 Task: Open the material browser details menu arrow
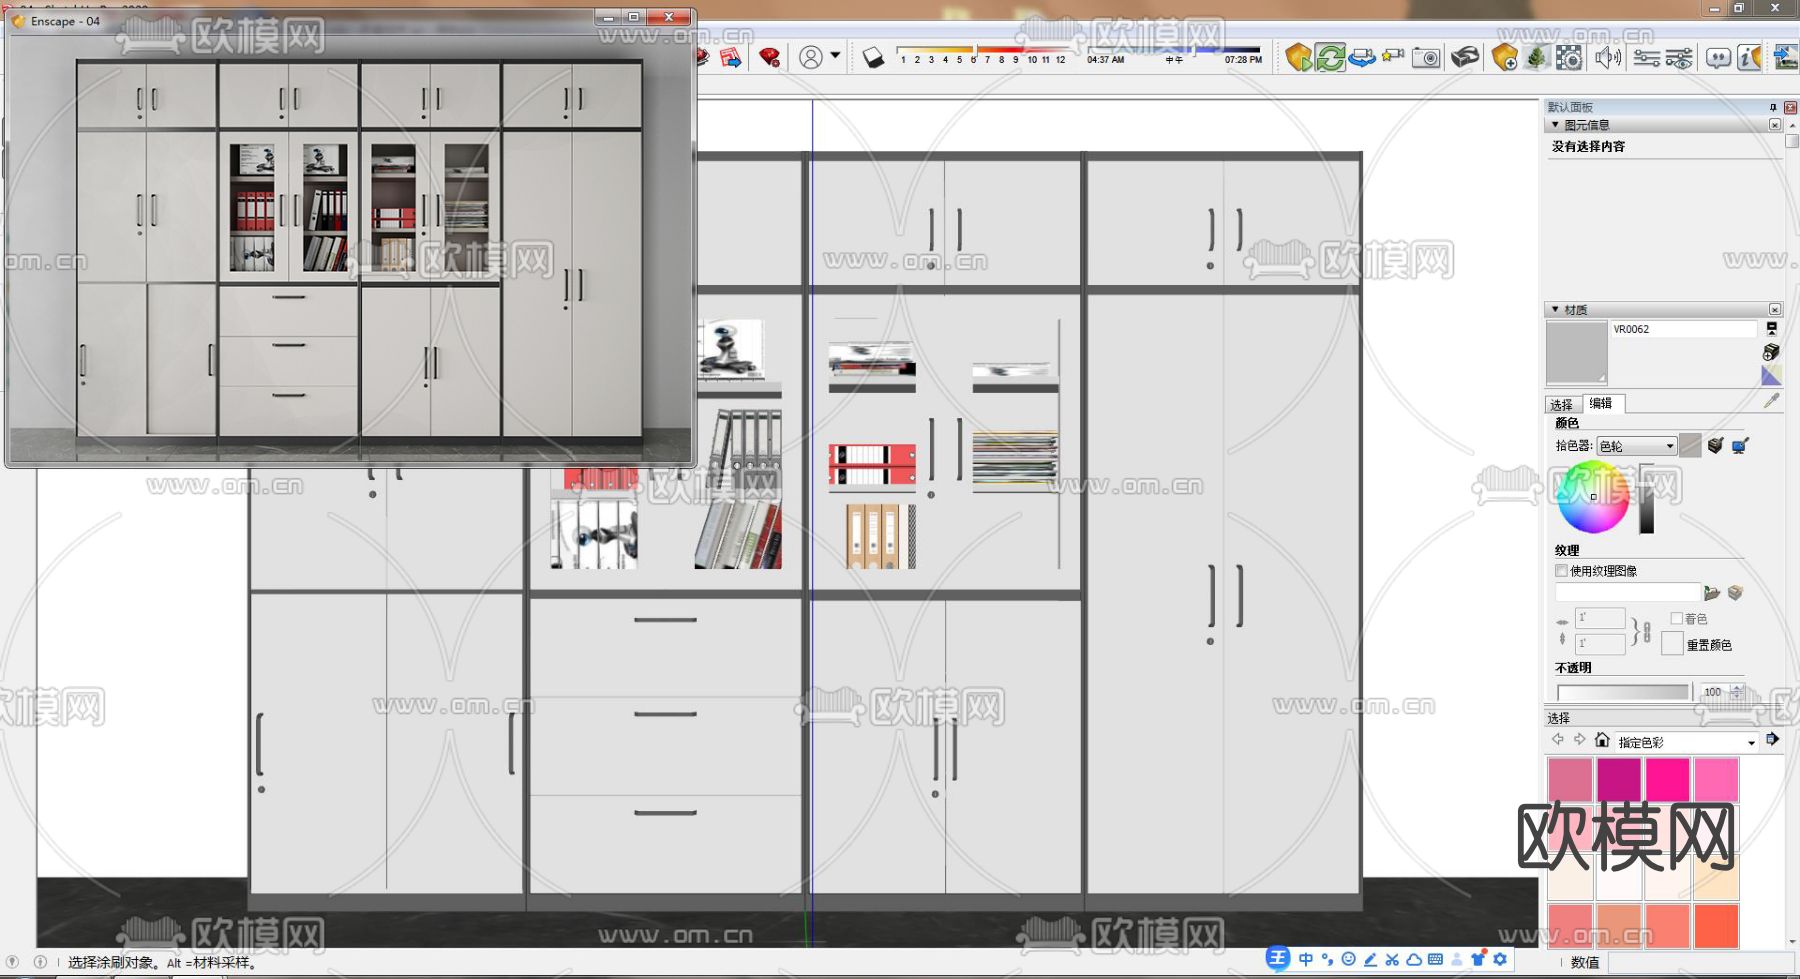pyautogui.click(x=1772, y=740)
